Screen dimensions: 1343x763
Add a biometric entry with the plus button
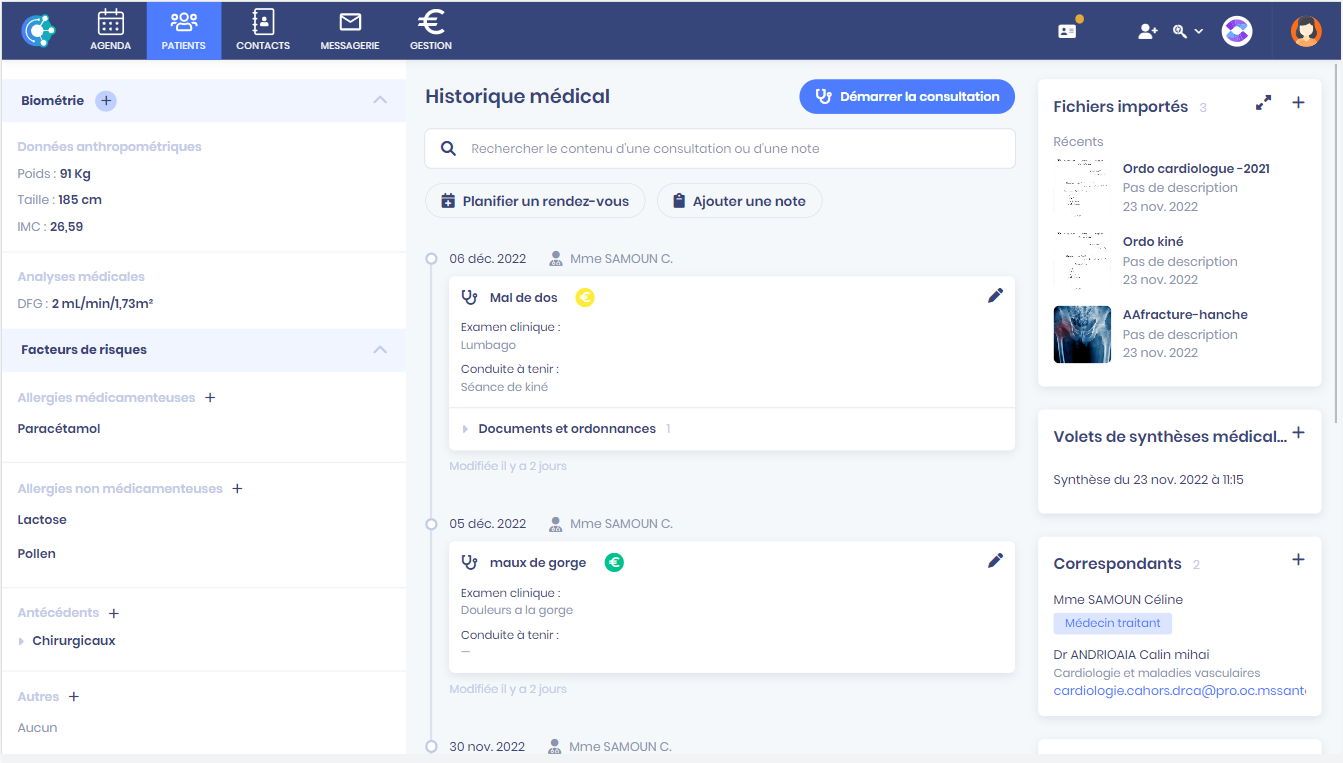click(x=106, y=100)
